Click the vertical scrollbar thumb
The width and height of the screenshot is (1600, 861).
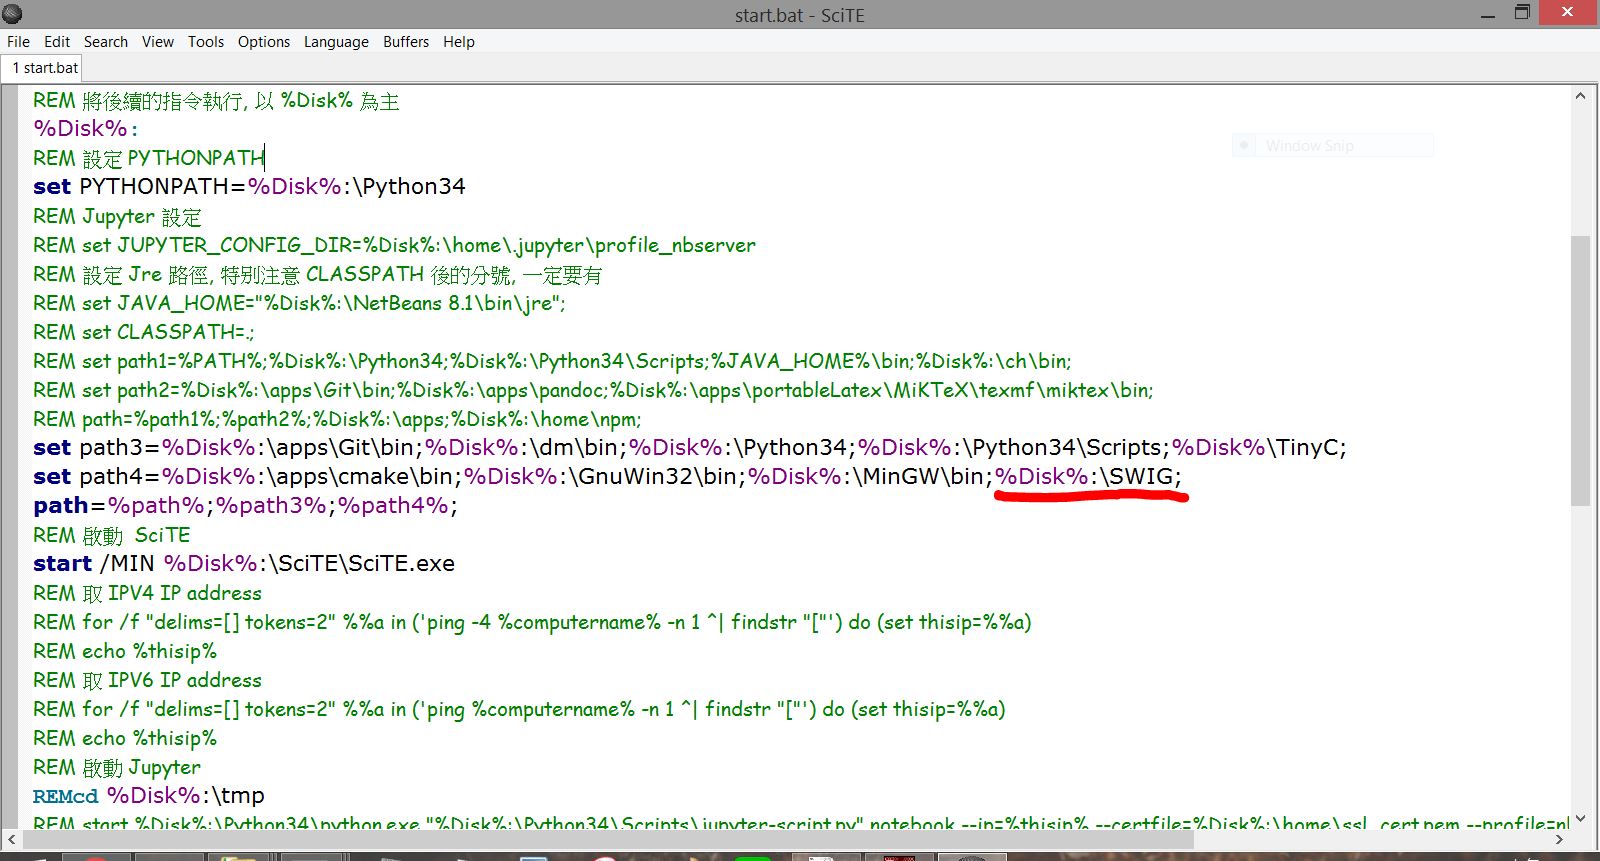(x=1580, y=370)
